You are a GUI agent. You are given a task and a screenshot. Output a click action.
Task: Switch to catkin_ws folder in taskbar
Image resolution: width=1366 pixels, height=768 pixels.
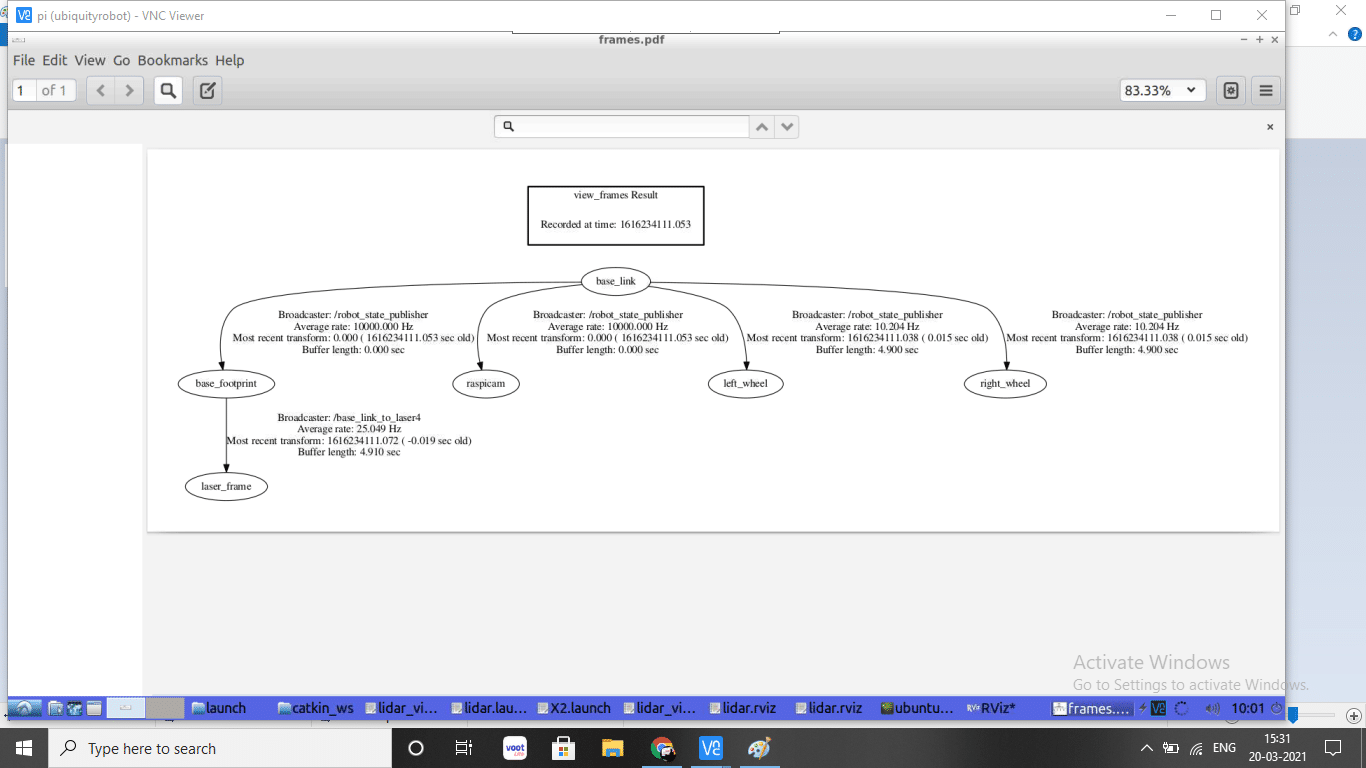(x=316, y=708)
